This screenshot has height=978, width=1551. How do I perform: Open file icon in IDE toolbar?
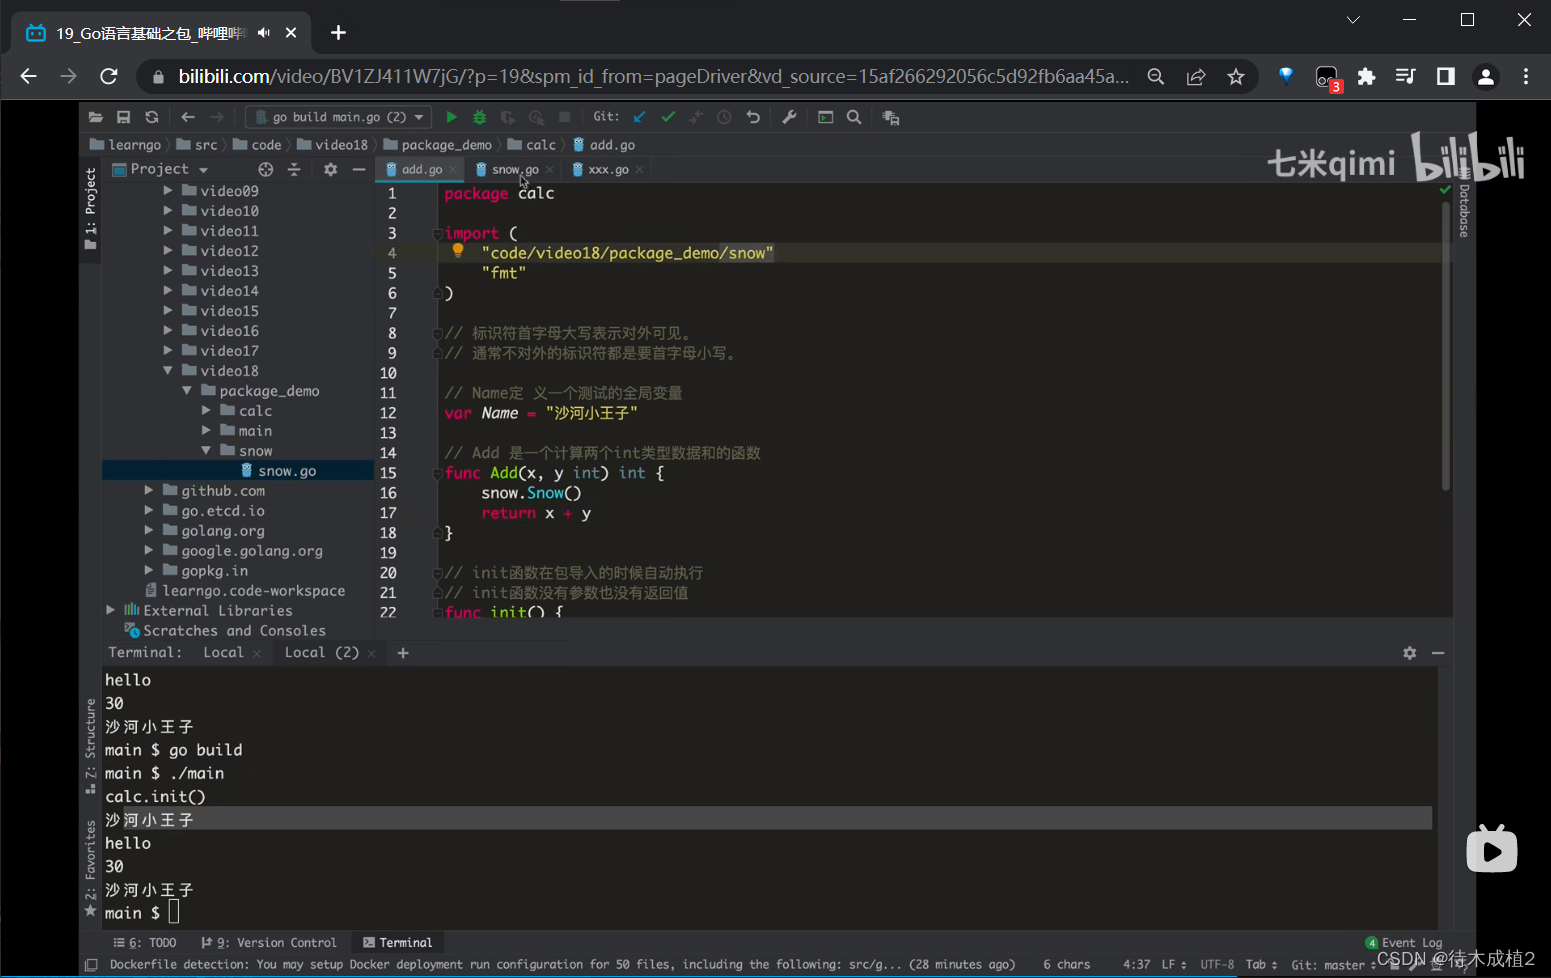tap(96, 117)
